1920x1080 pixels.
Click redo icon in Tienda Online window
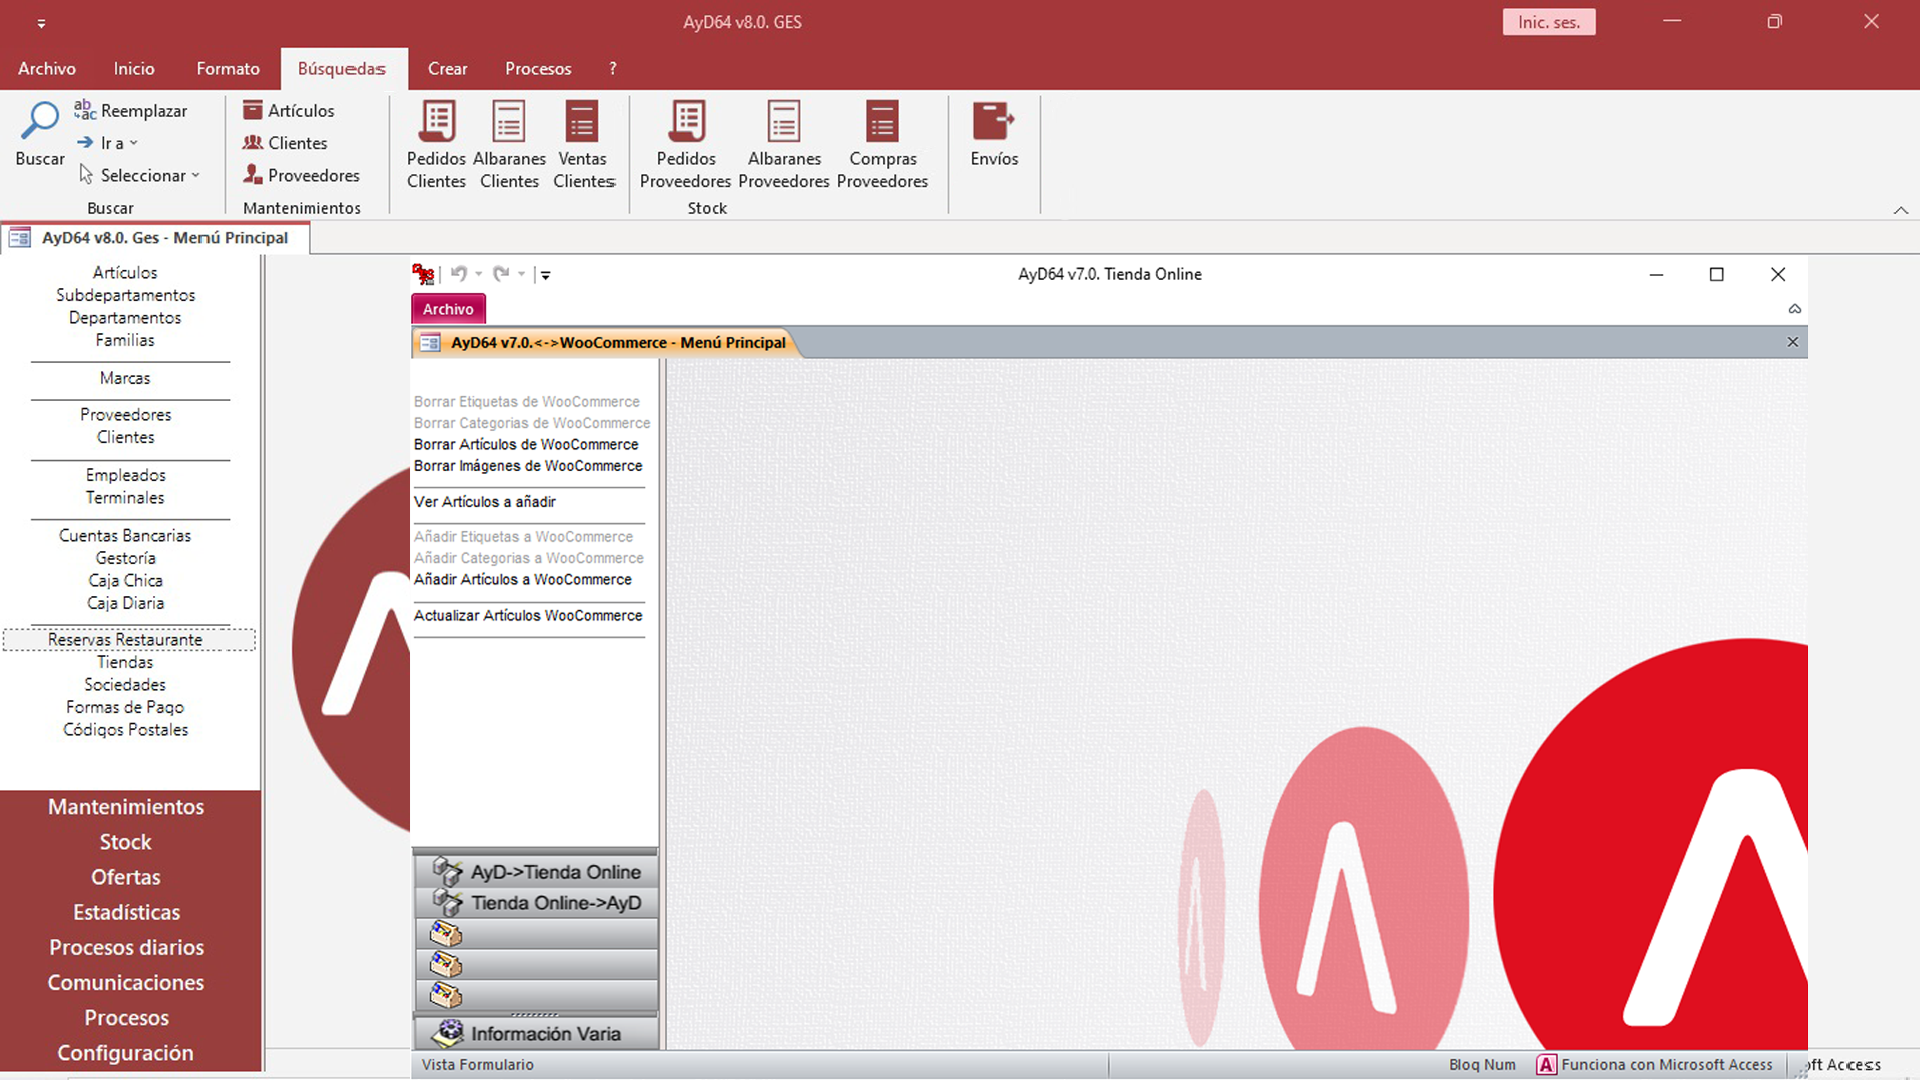[x=501, y=273]
